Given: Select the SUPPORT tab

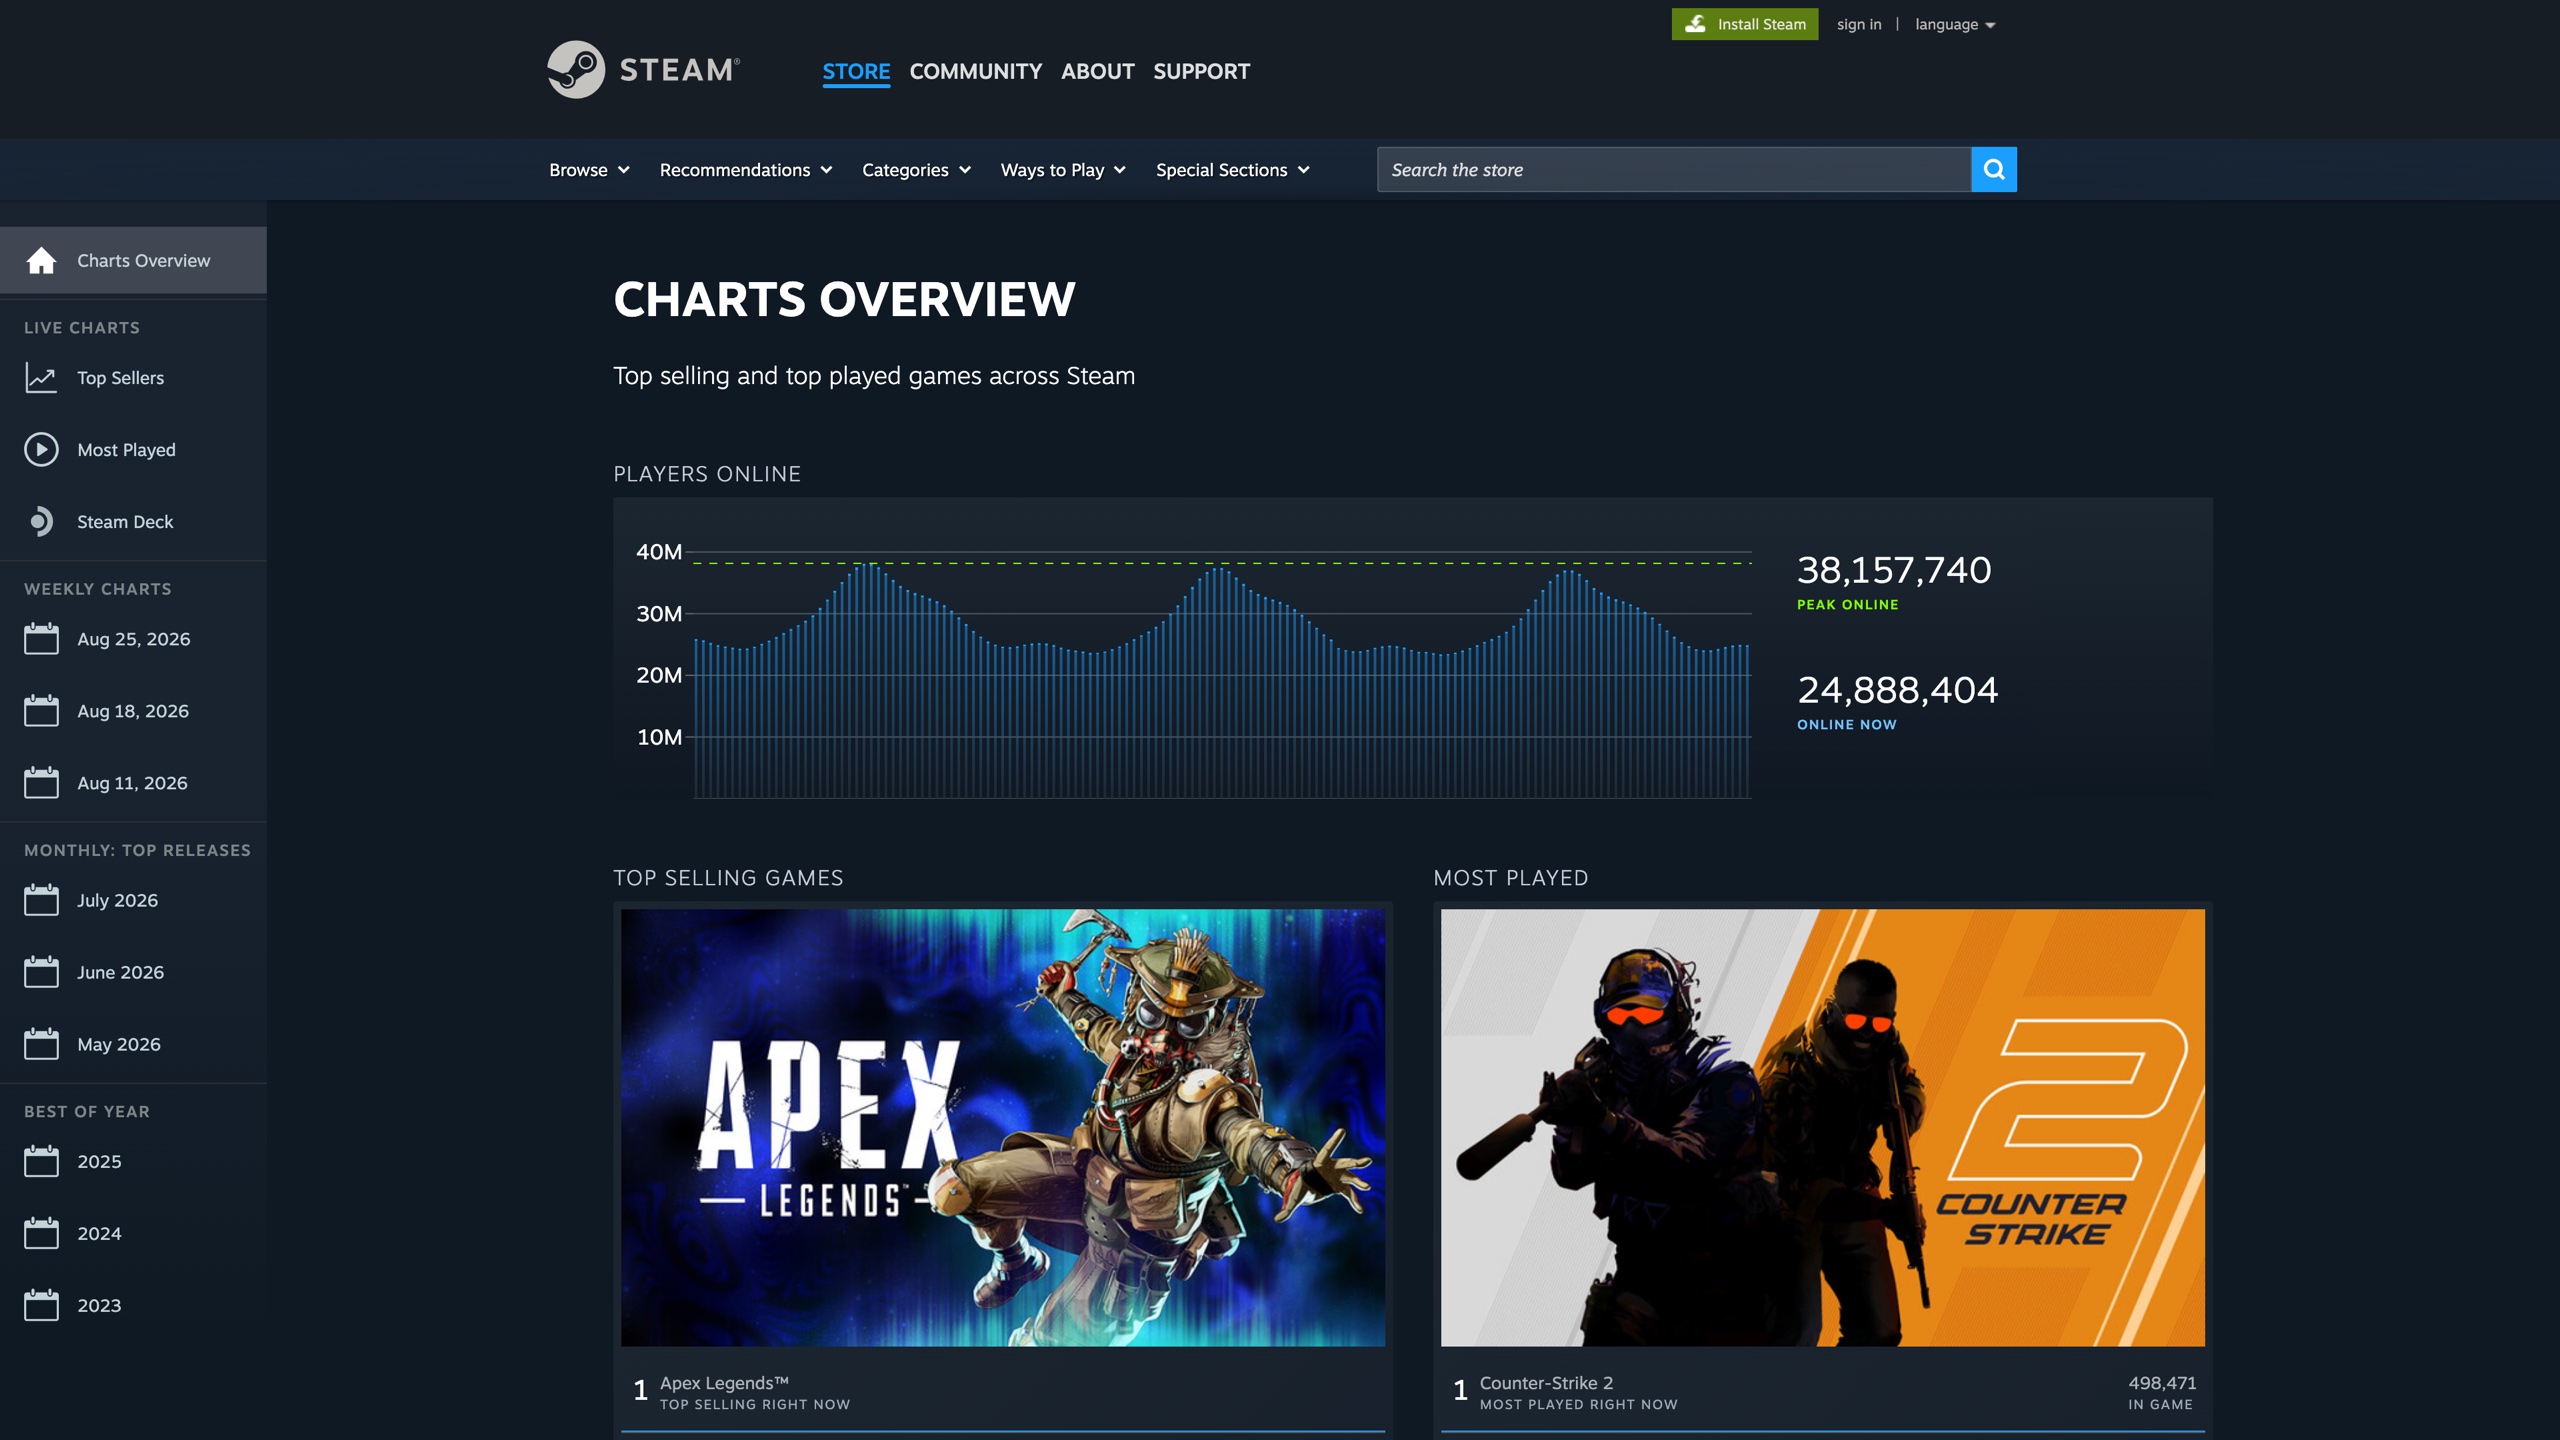Looking at the screenshot, I should pos(1201,71).
